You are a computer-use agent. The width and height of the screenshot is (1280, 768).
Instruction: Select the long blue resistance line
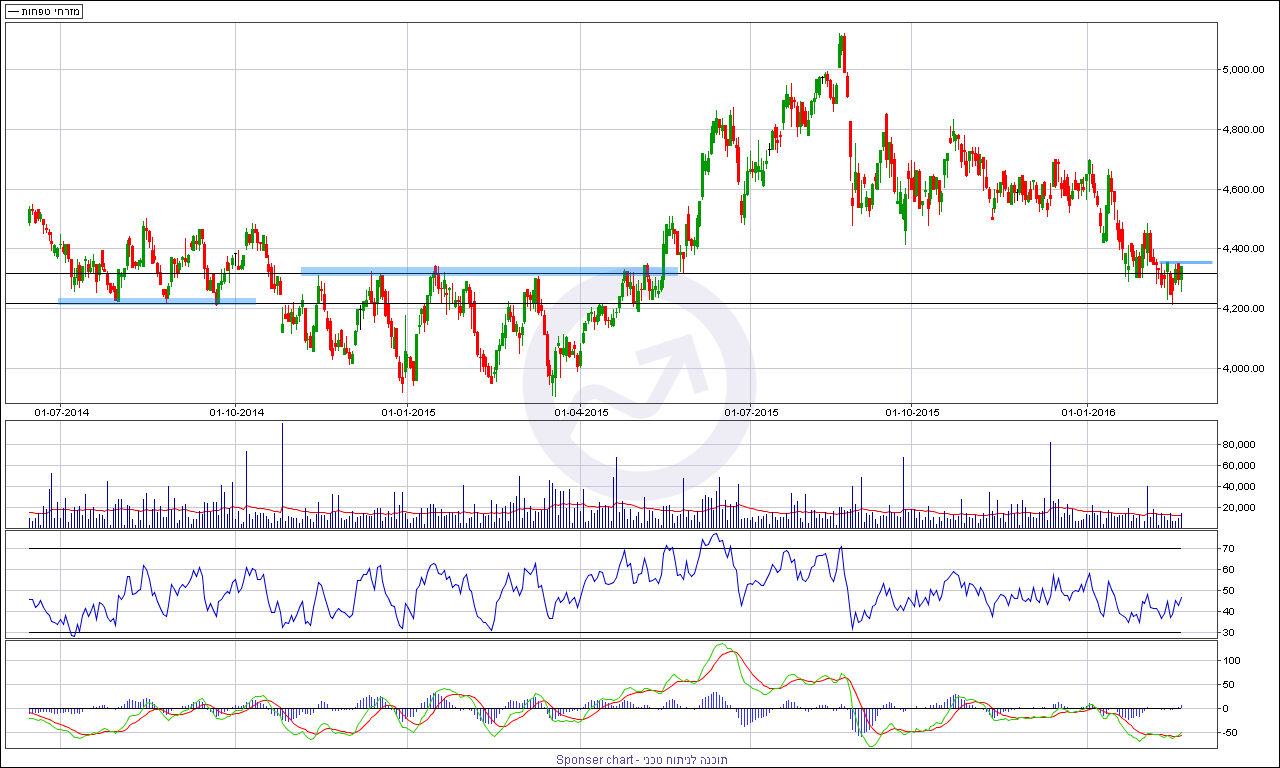(x=490, y=271)
